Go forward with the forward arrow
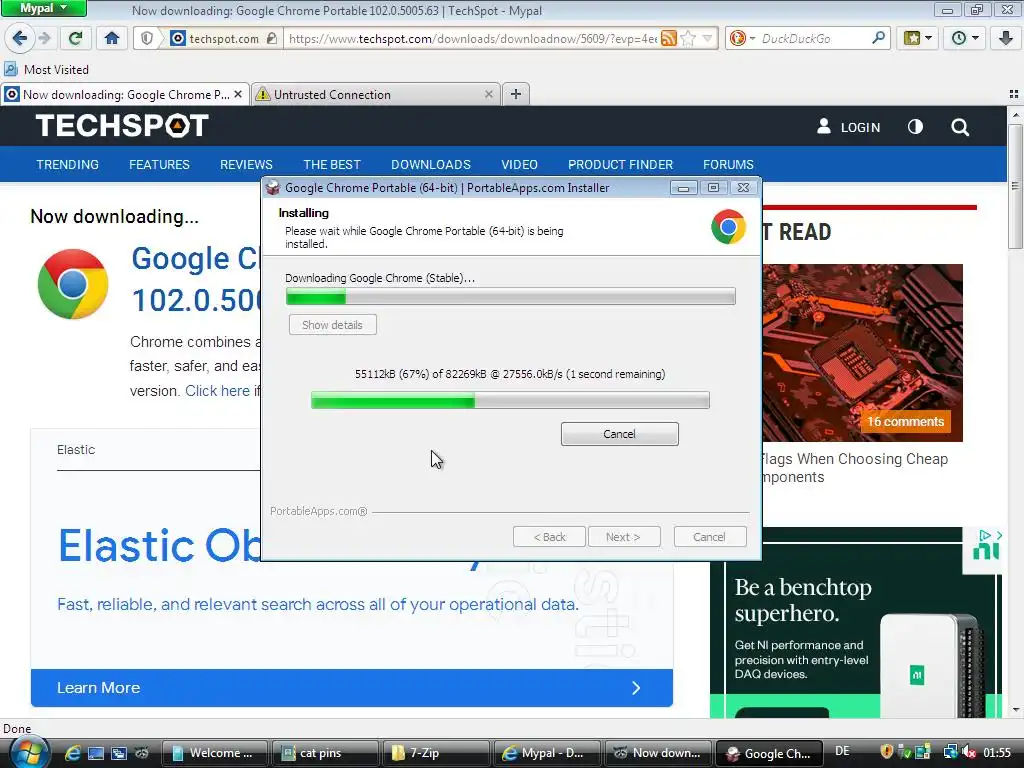Viewport: 1024px width, 768px height. 44,38
